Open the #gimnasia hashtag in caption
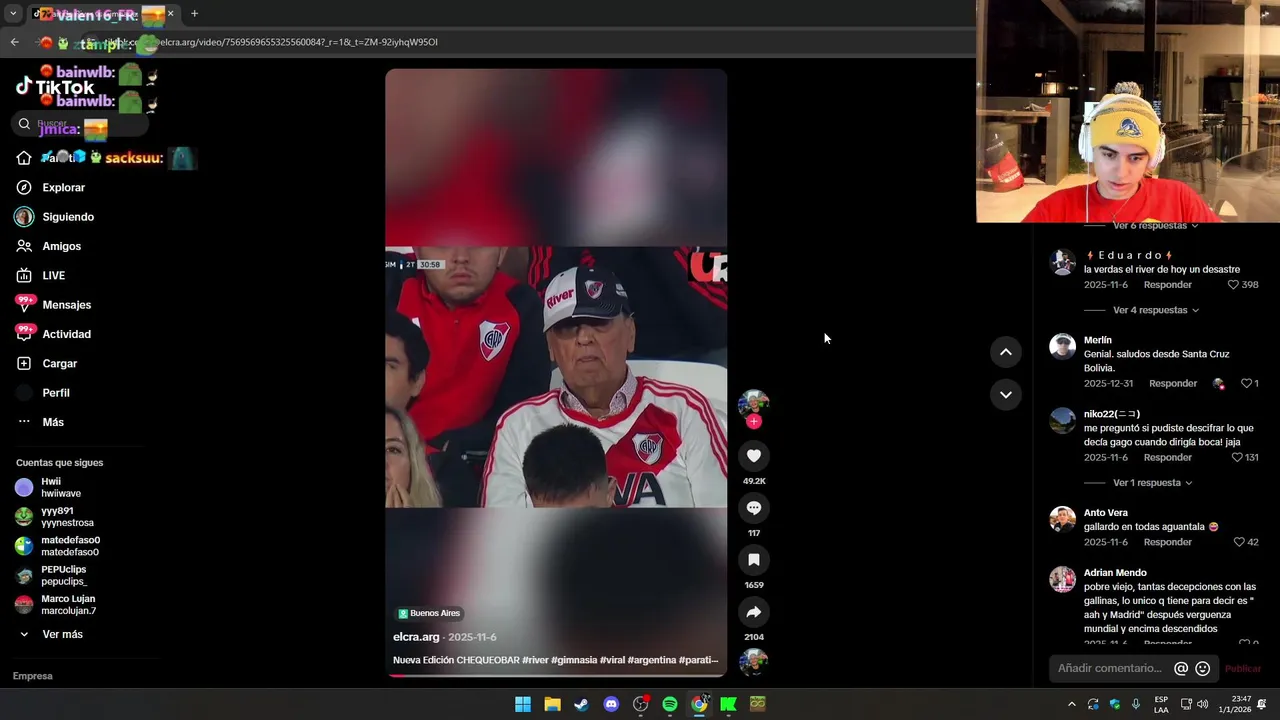 click(574, 660)
